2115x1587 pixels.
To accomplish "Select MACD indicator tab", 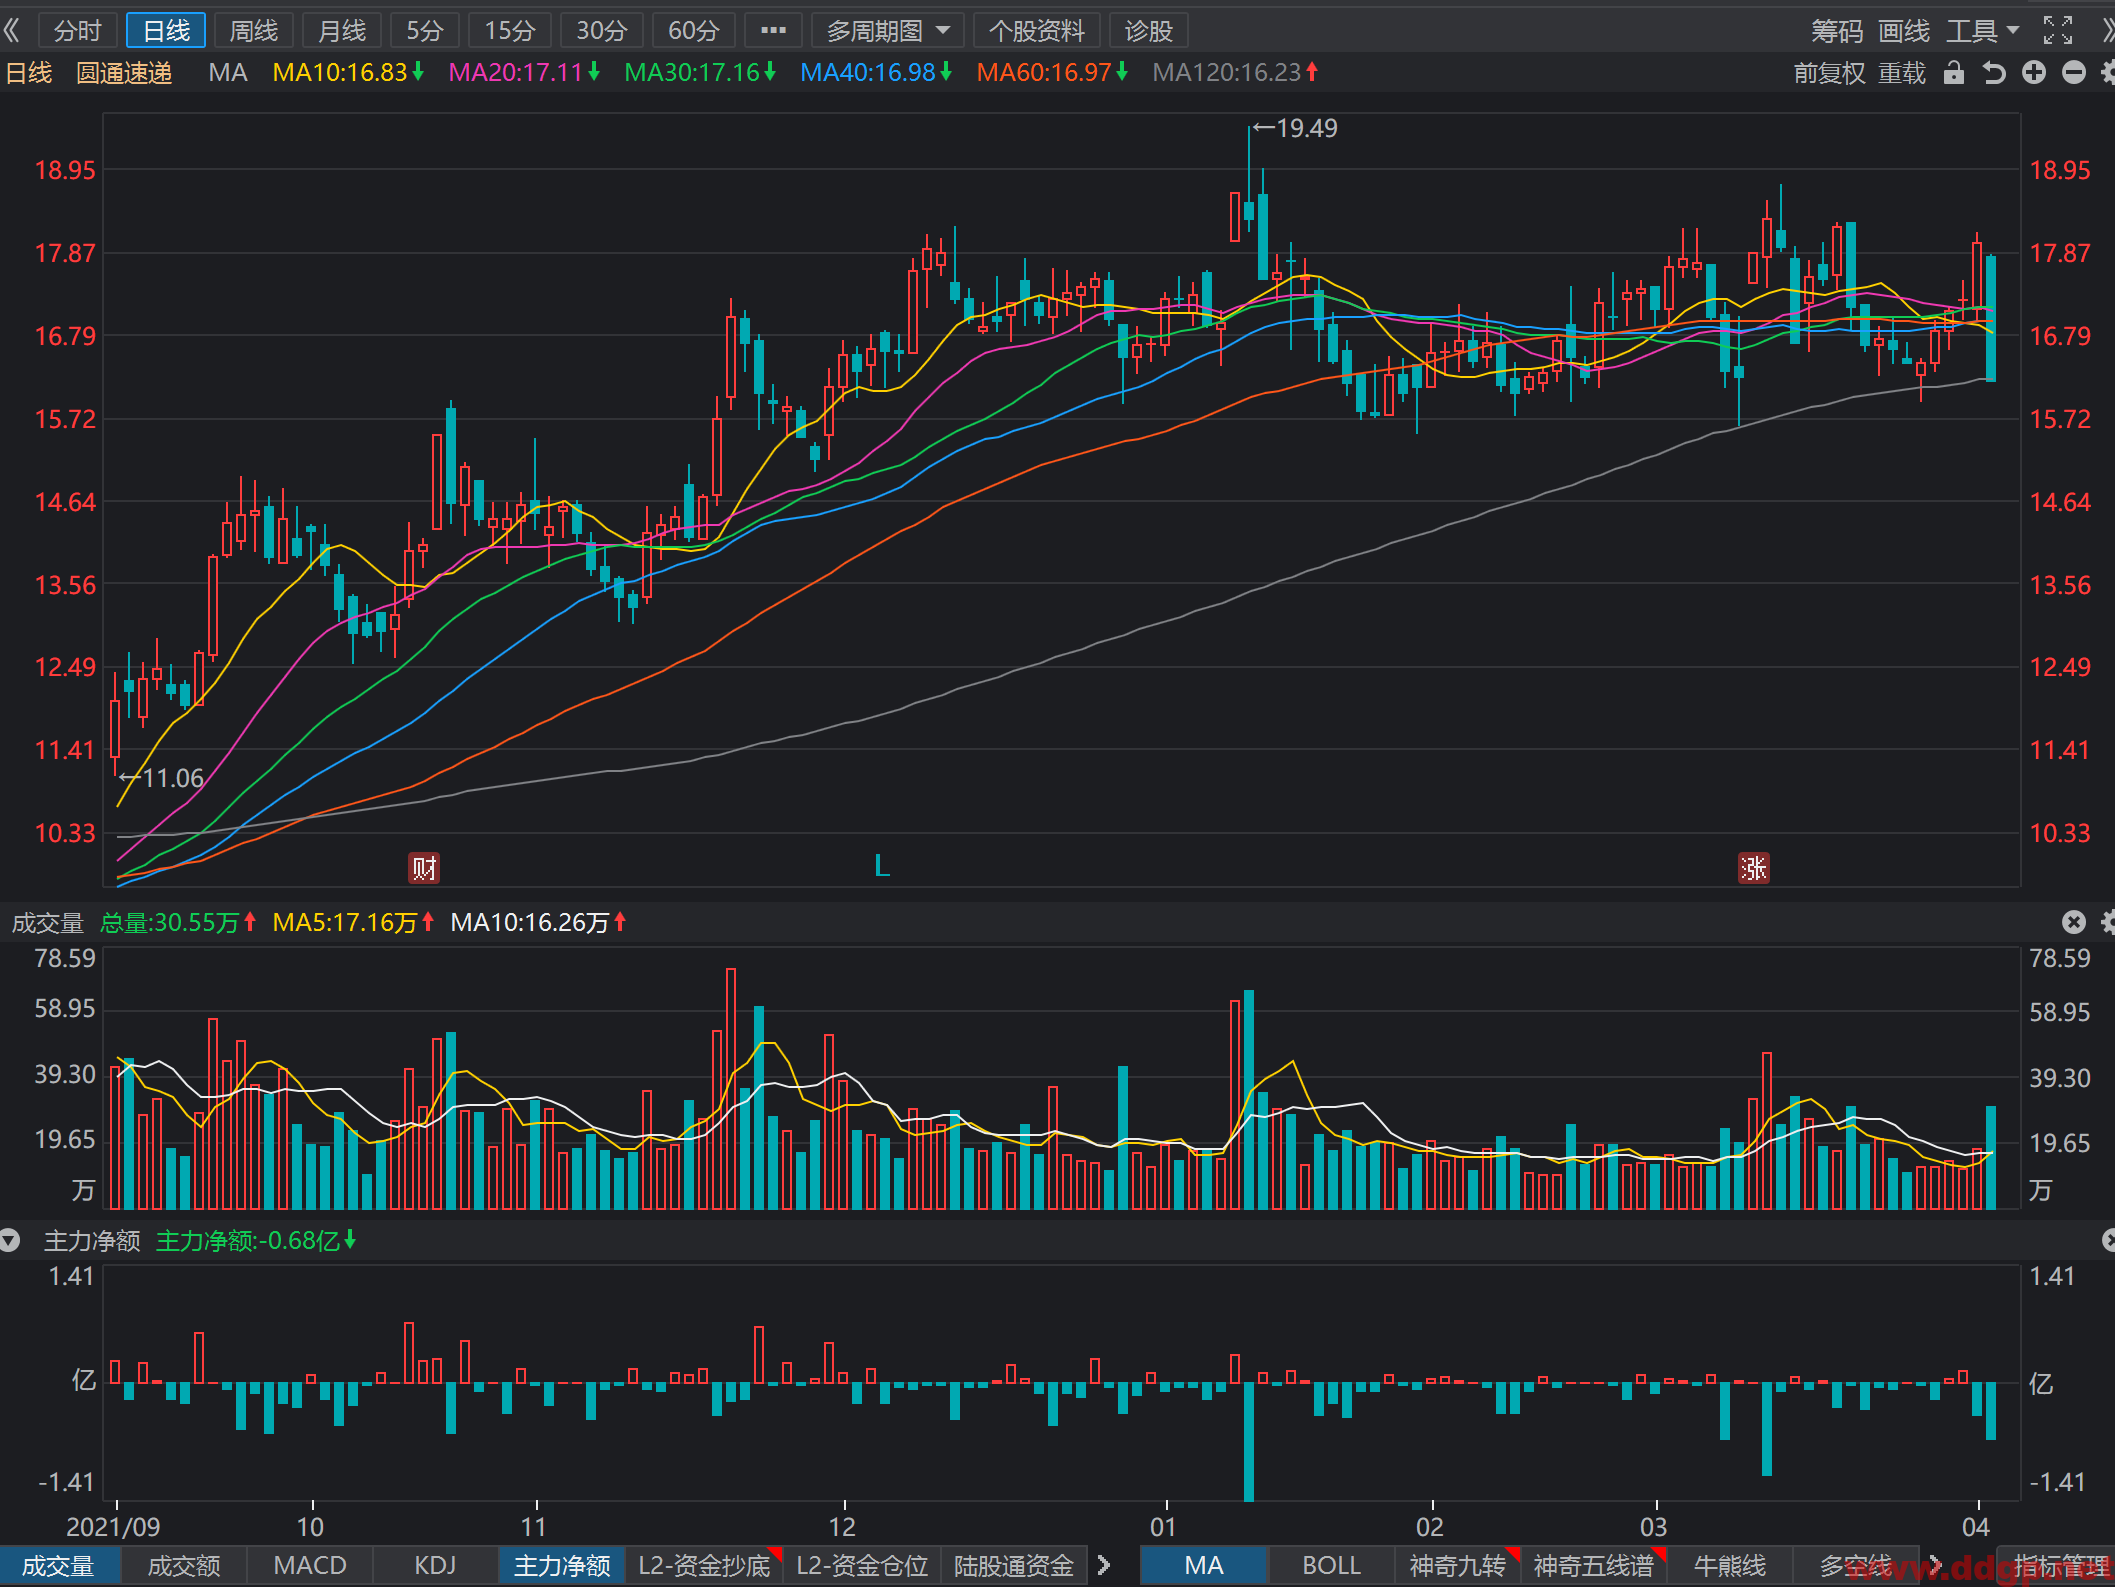I will (x=310, y=1565).
